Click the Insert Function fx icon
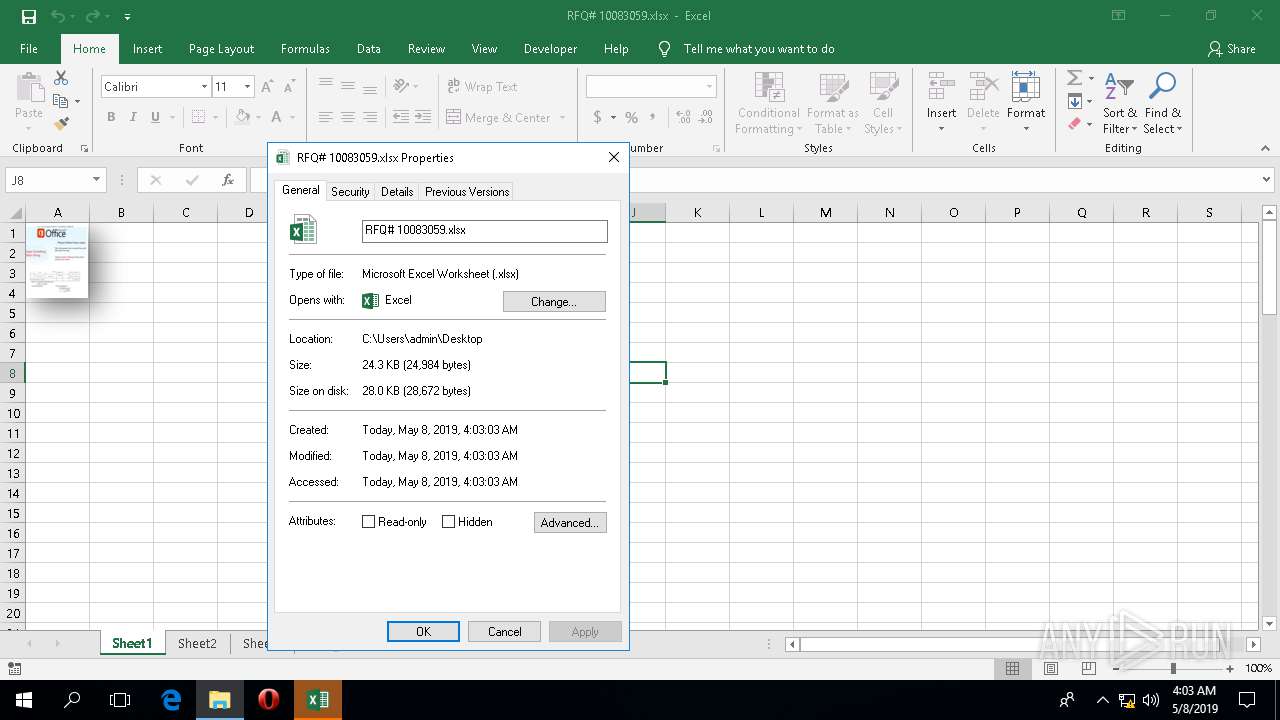 228,180
